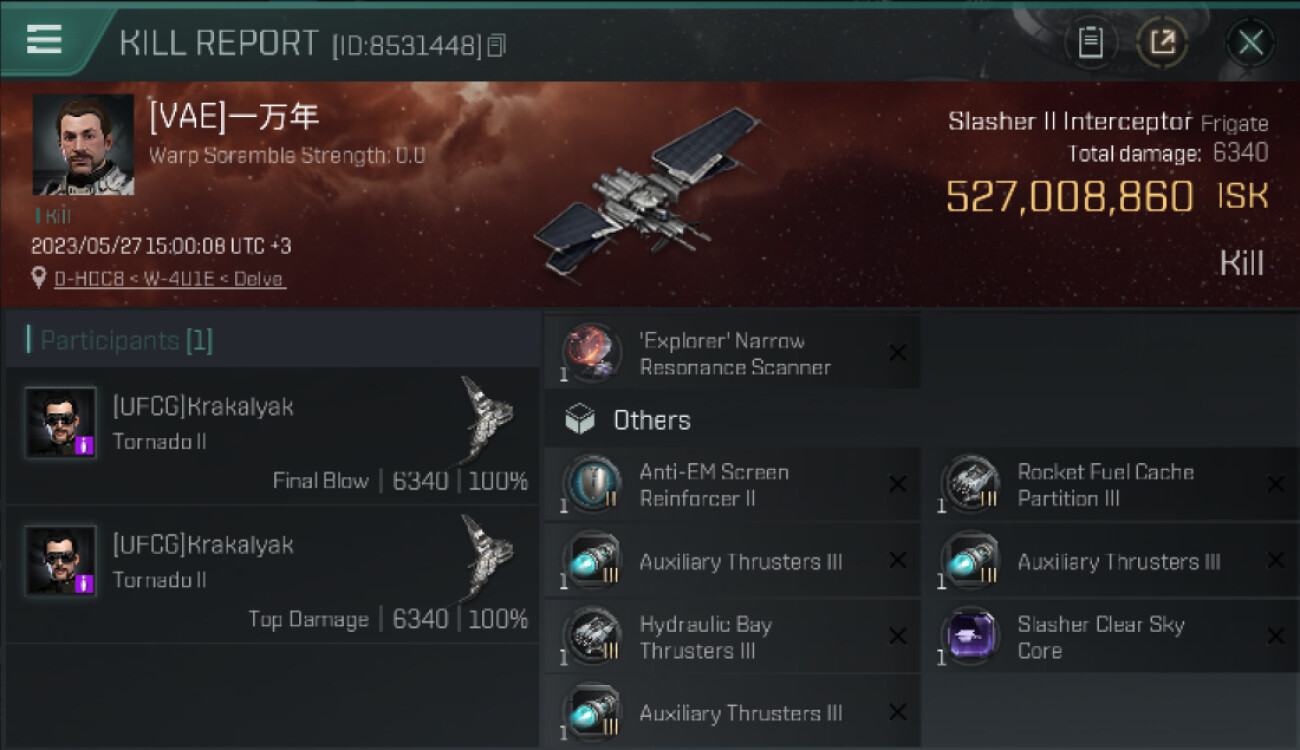1300x750 pixels.
Task: Copy the kill report ID icon
Action: coord(497,45)
